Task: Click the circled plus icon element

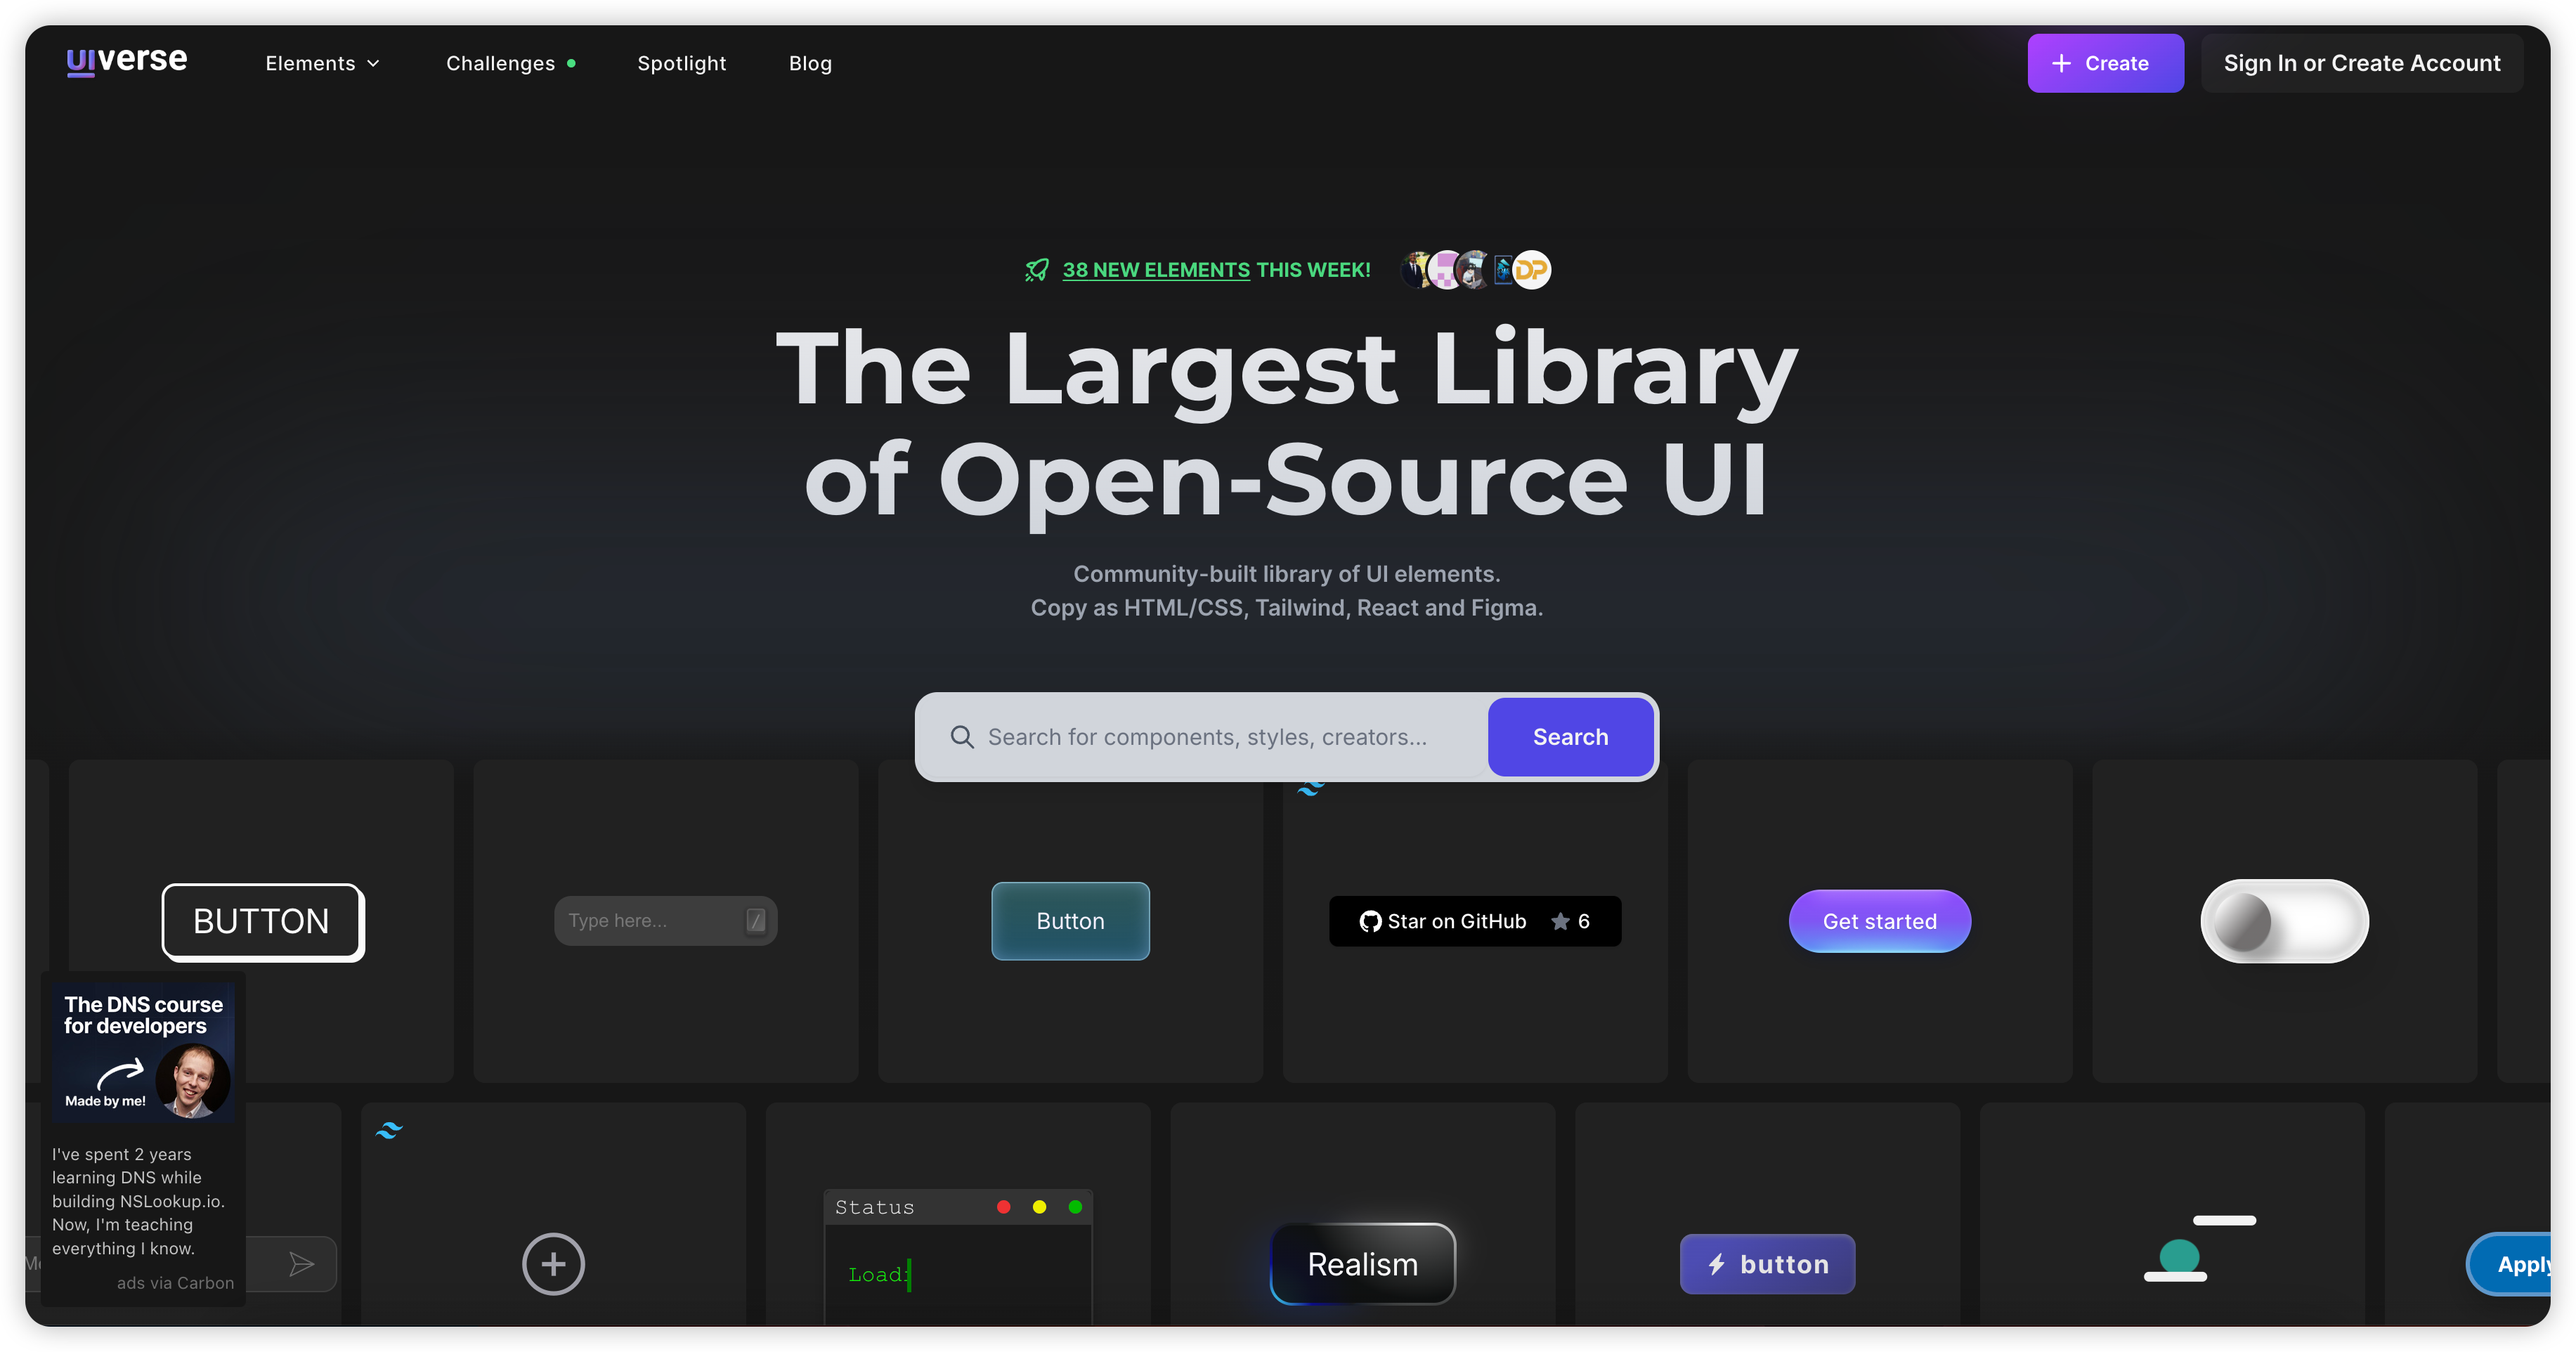Action: (553, 1264)
